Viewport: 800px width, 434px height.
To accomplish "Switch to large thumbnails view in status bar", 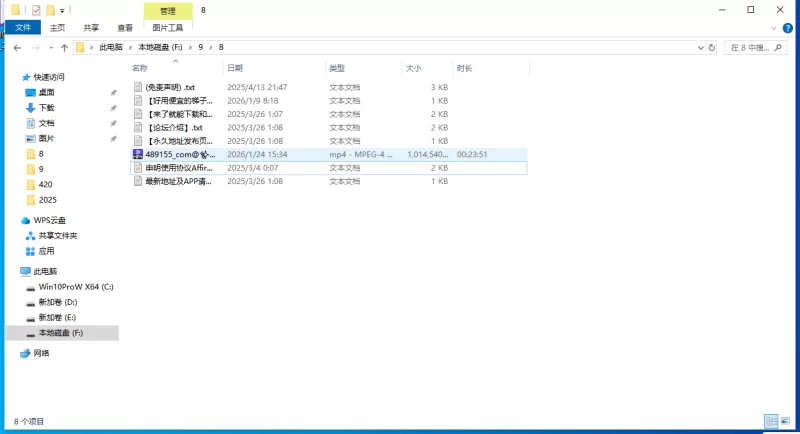I will click(x=785, y=421).
